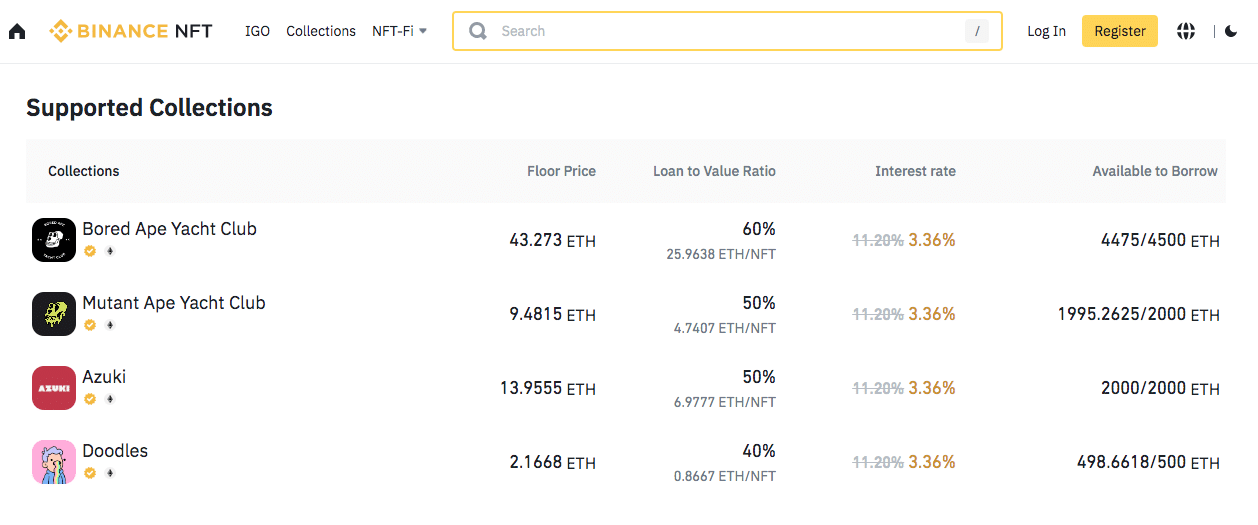The width and height of the screenshot is (1258, 525).
Task: Expand the NFT-Fi dropdown menu
Action: [399, 31]
